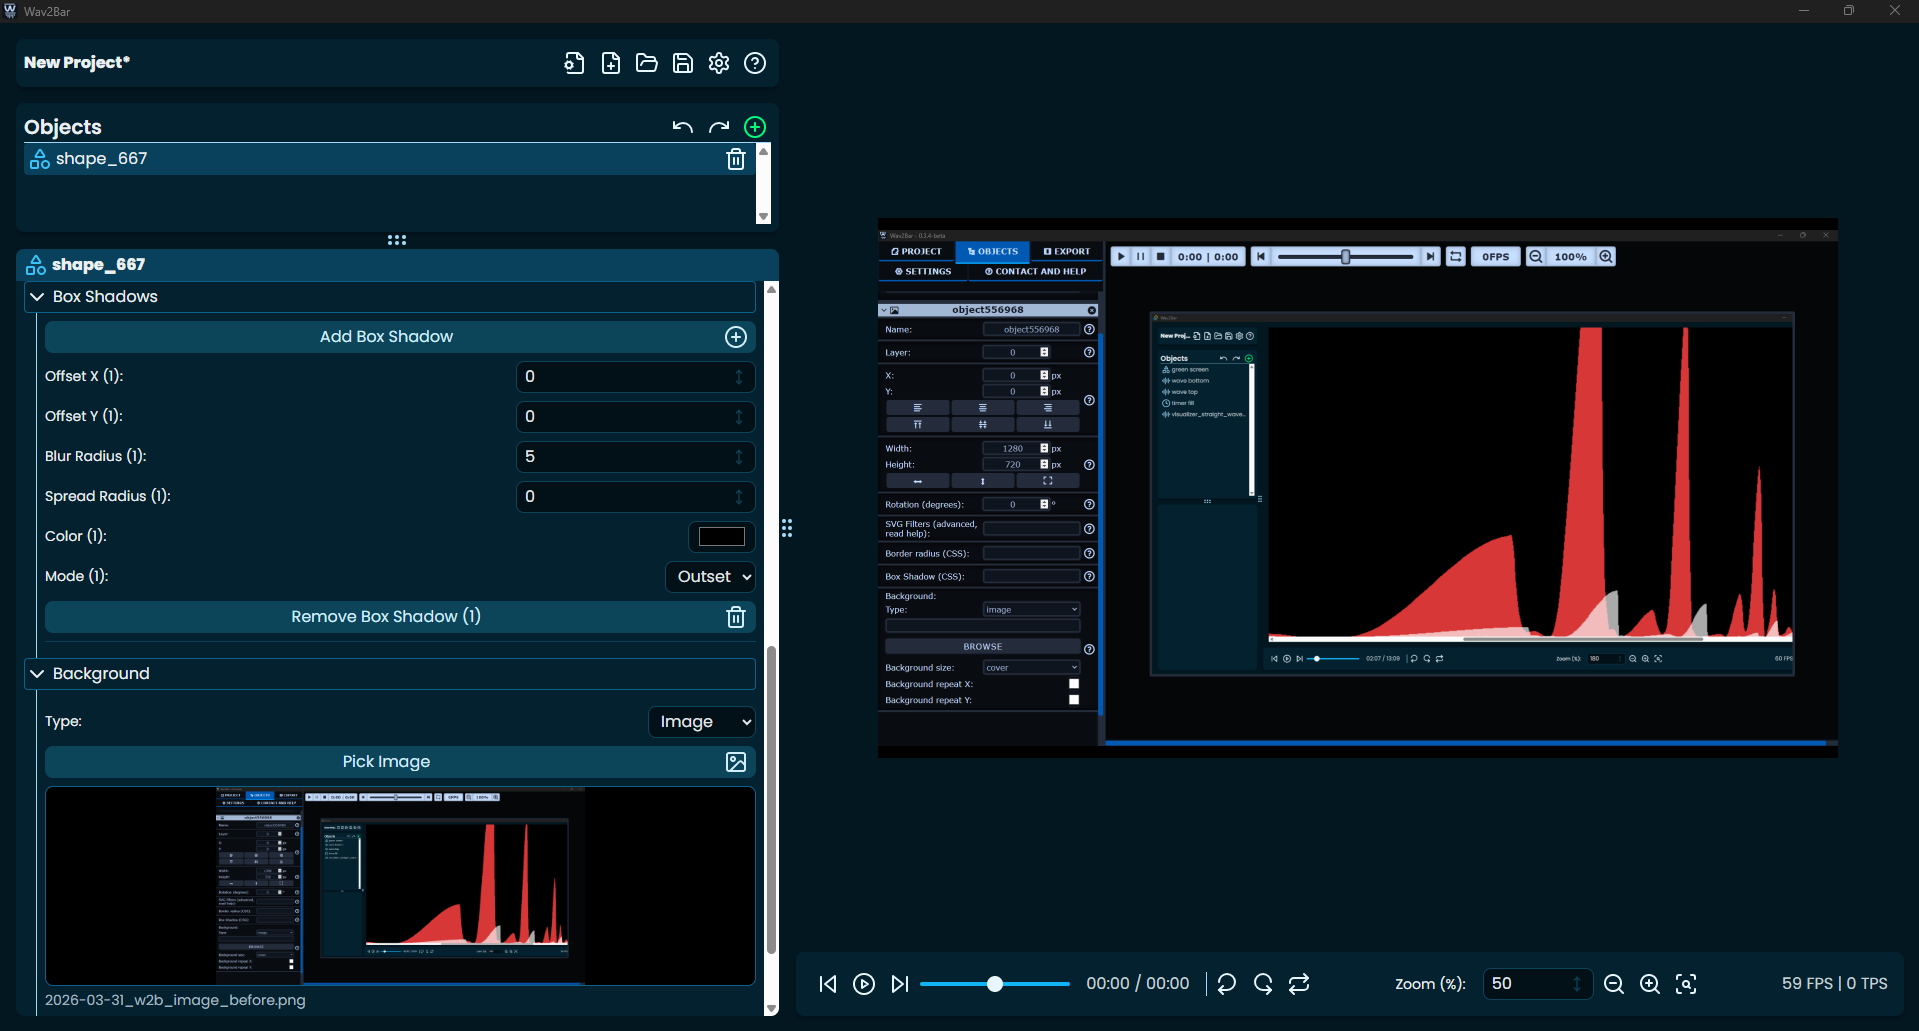Open the background Type dropdown
Screen dimensions: 1919x1031
point(701,722)
